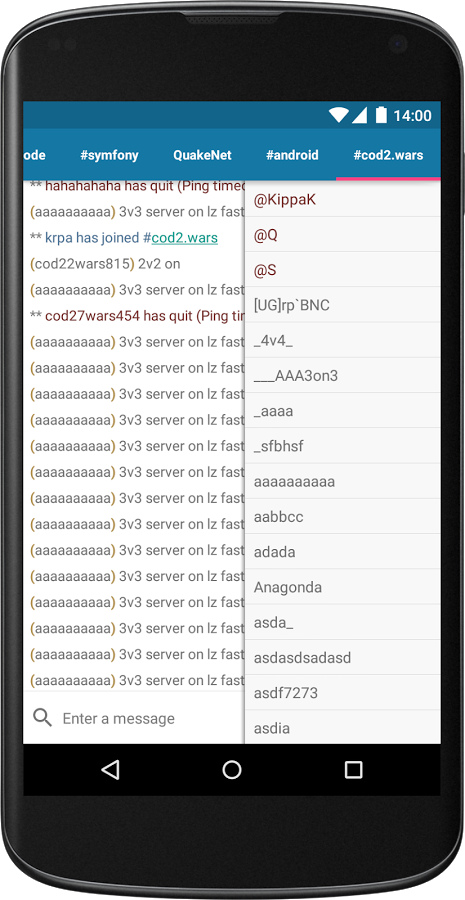Select the #cod2.wars tab
Screen dimensions: 465x900
pyautogui.click(x=388, y=155)
